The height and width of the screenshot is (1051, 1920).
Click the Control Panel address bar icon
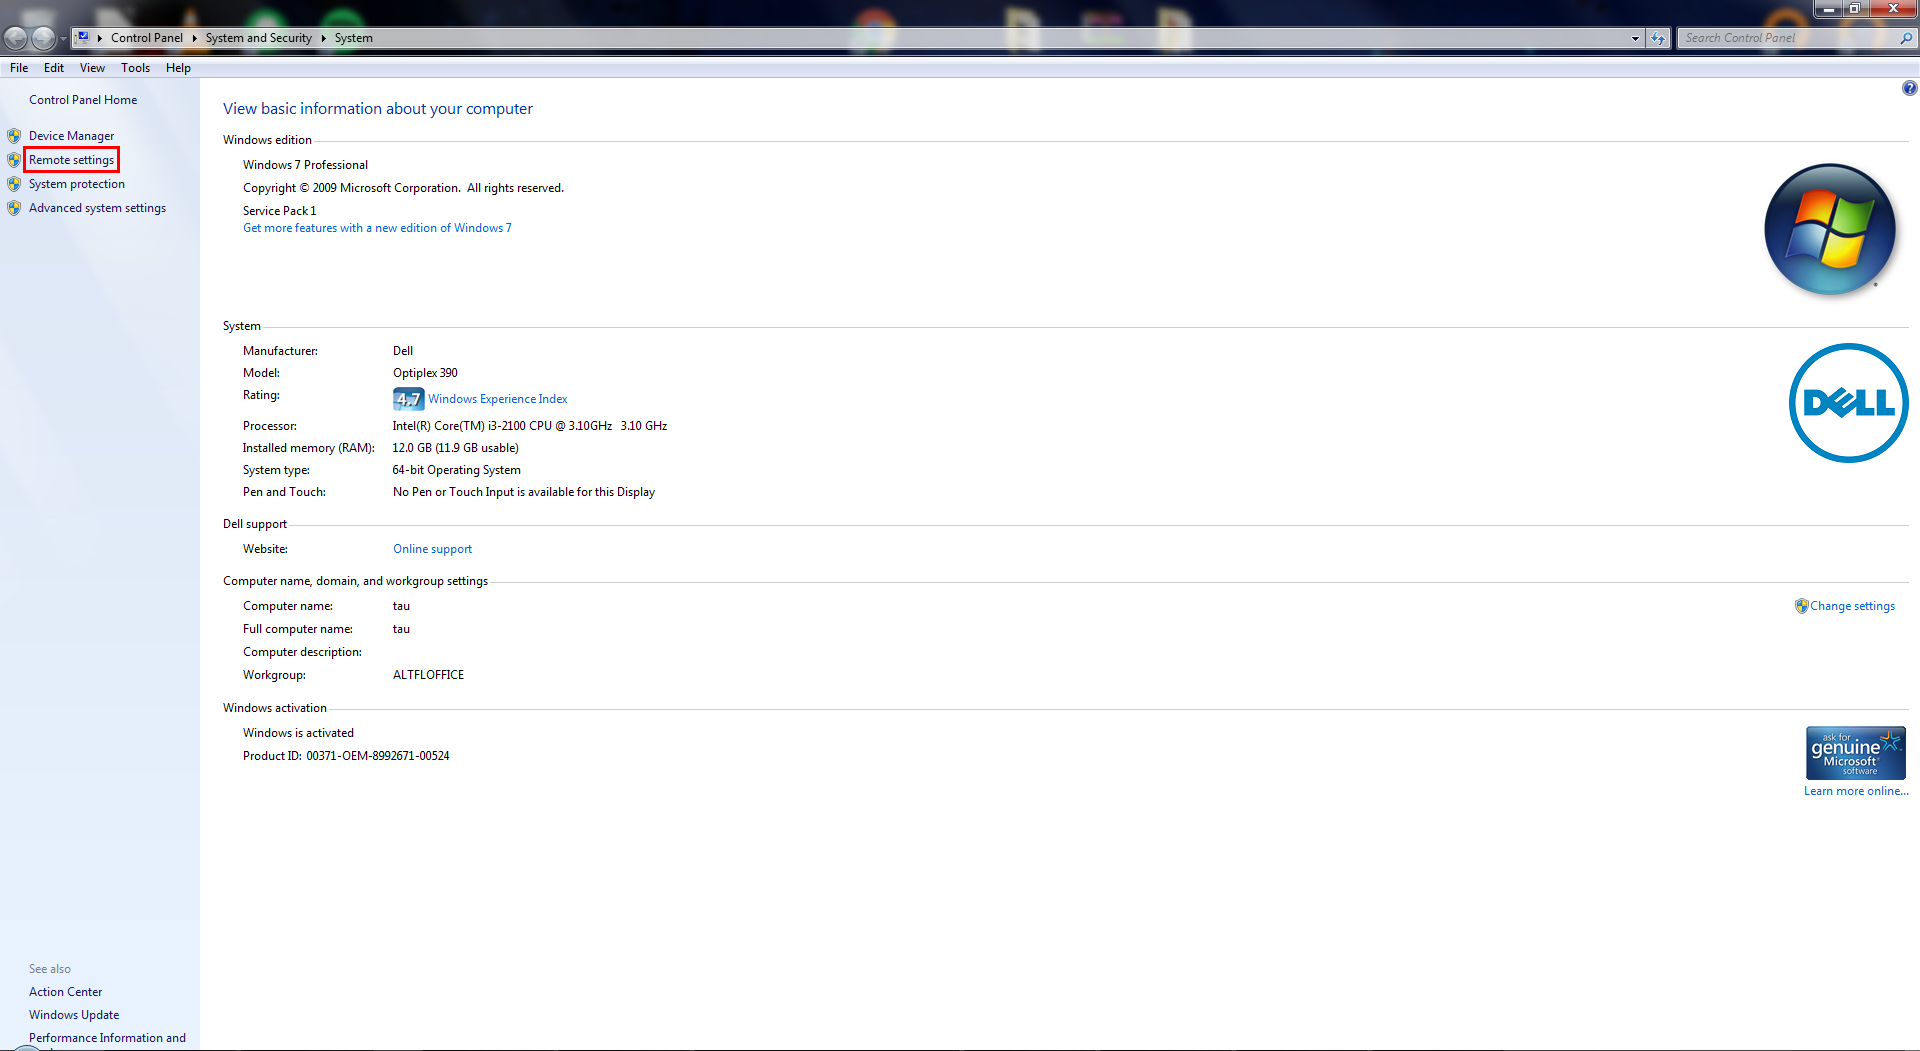click(x=84, y=38)
